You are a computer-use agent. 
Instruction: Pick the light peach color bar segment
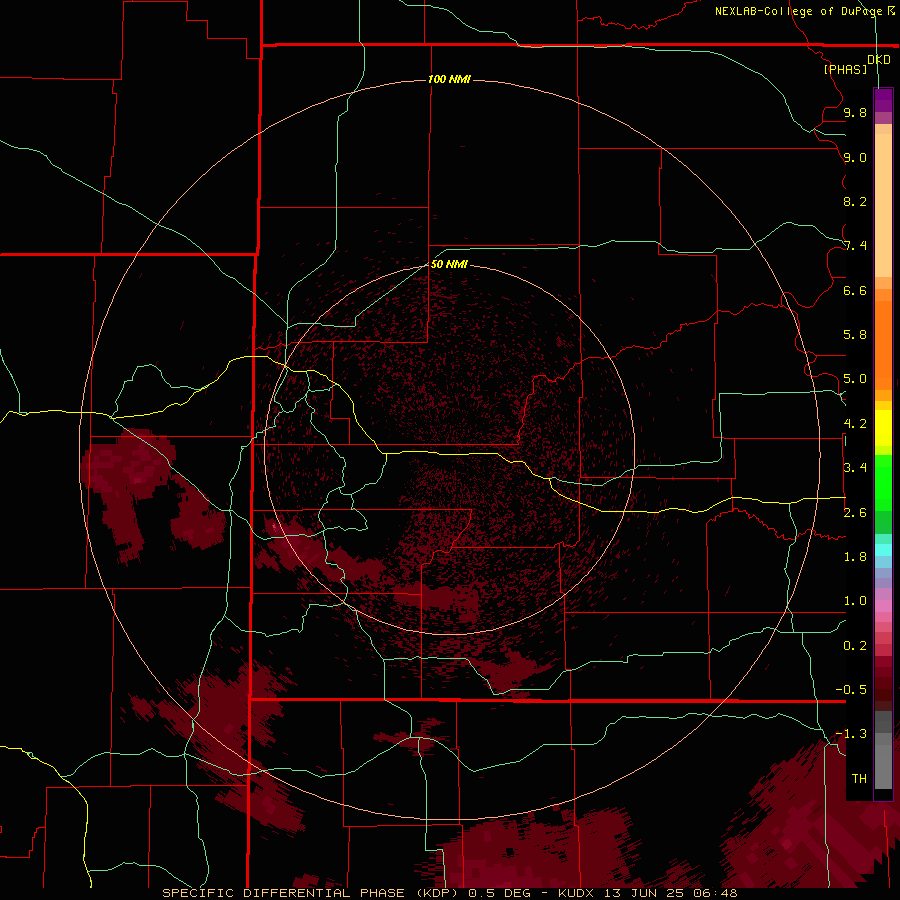[883, 205]
